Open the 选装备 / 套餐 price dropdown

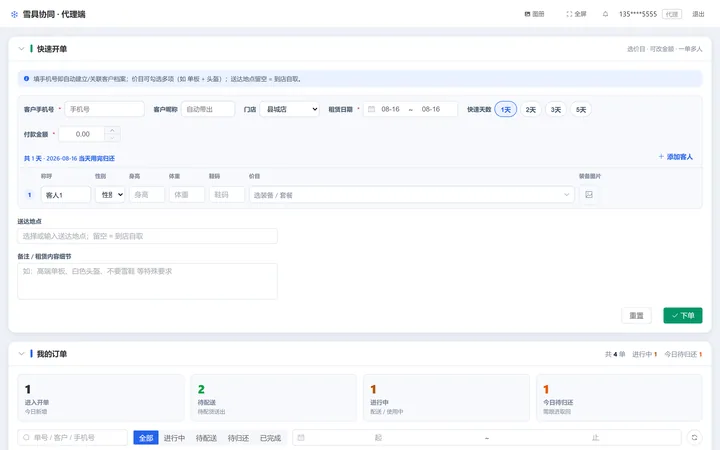[x=411, y=195]
